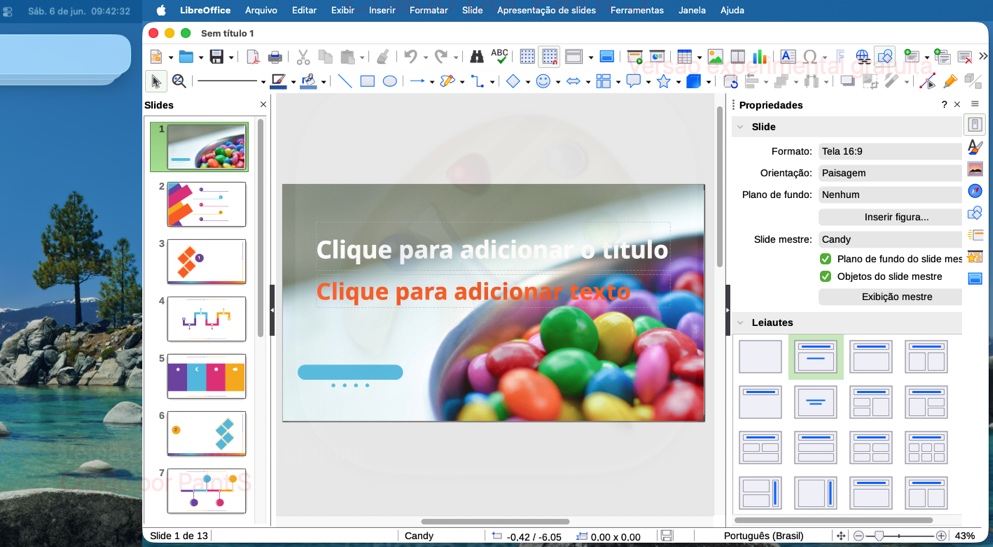The height and width of the screenshot is (547, 993).
Task: Click the Delete slide icon
Action: point(965,57)
